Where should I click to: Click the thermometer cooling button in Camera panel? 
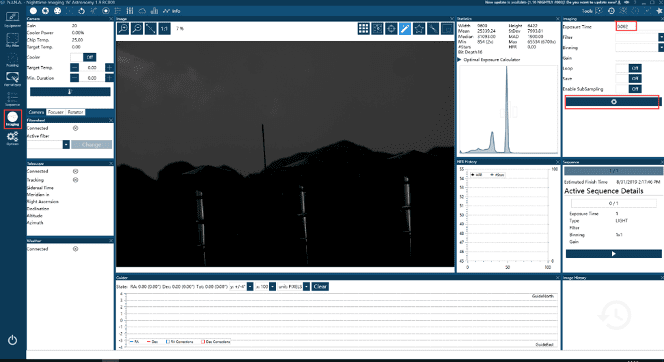(70, 91)
